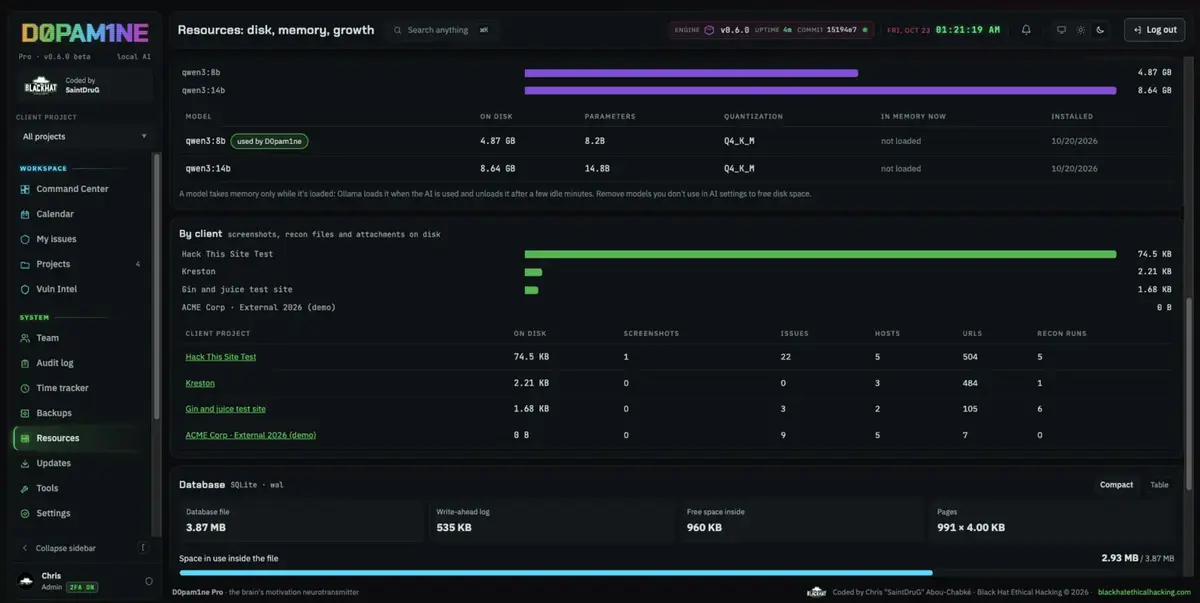Switch the database view to Compact
1200x603 pixels.
(1116, 485)
